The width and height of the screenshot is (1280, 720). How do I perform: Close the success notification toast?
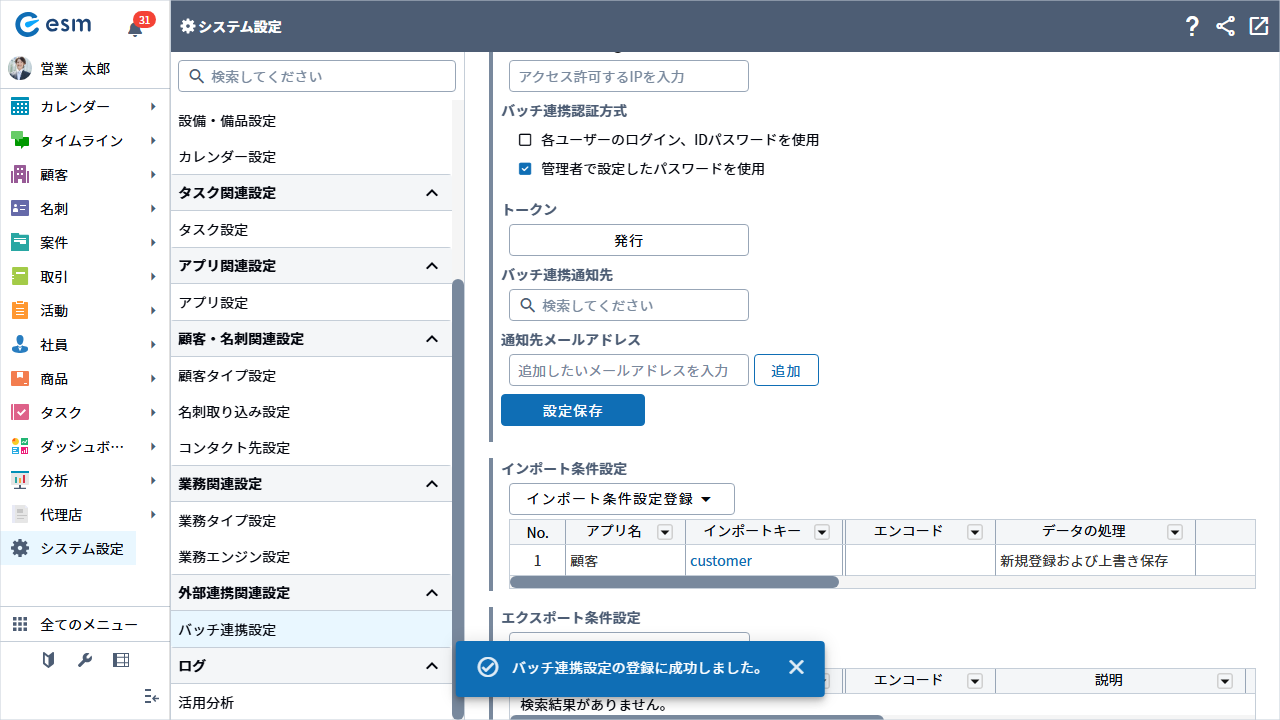[796, 667]
